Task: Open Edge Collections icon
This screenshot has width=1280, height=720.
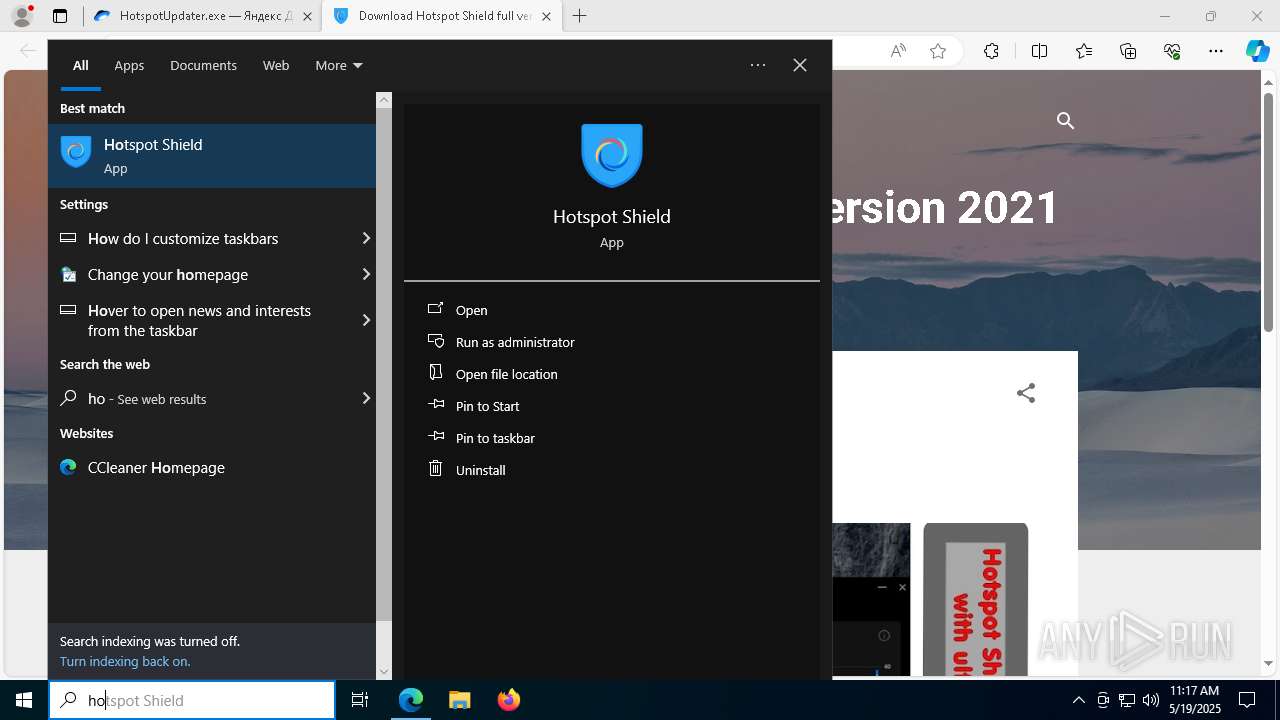Action: click(1128, 51)
